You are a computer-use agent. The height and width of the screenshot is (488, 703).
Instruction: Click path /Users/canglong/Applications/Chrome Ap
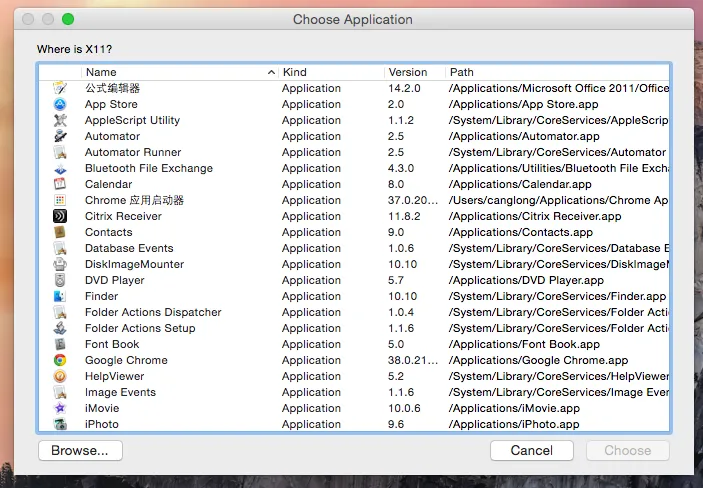point(559,200)
